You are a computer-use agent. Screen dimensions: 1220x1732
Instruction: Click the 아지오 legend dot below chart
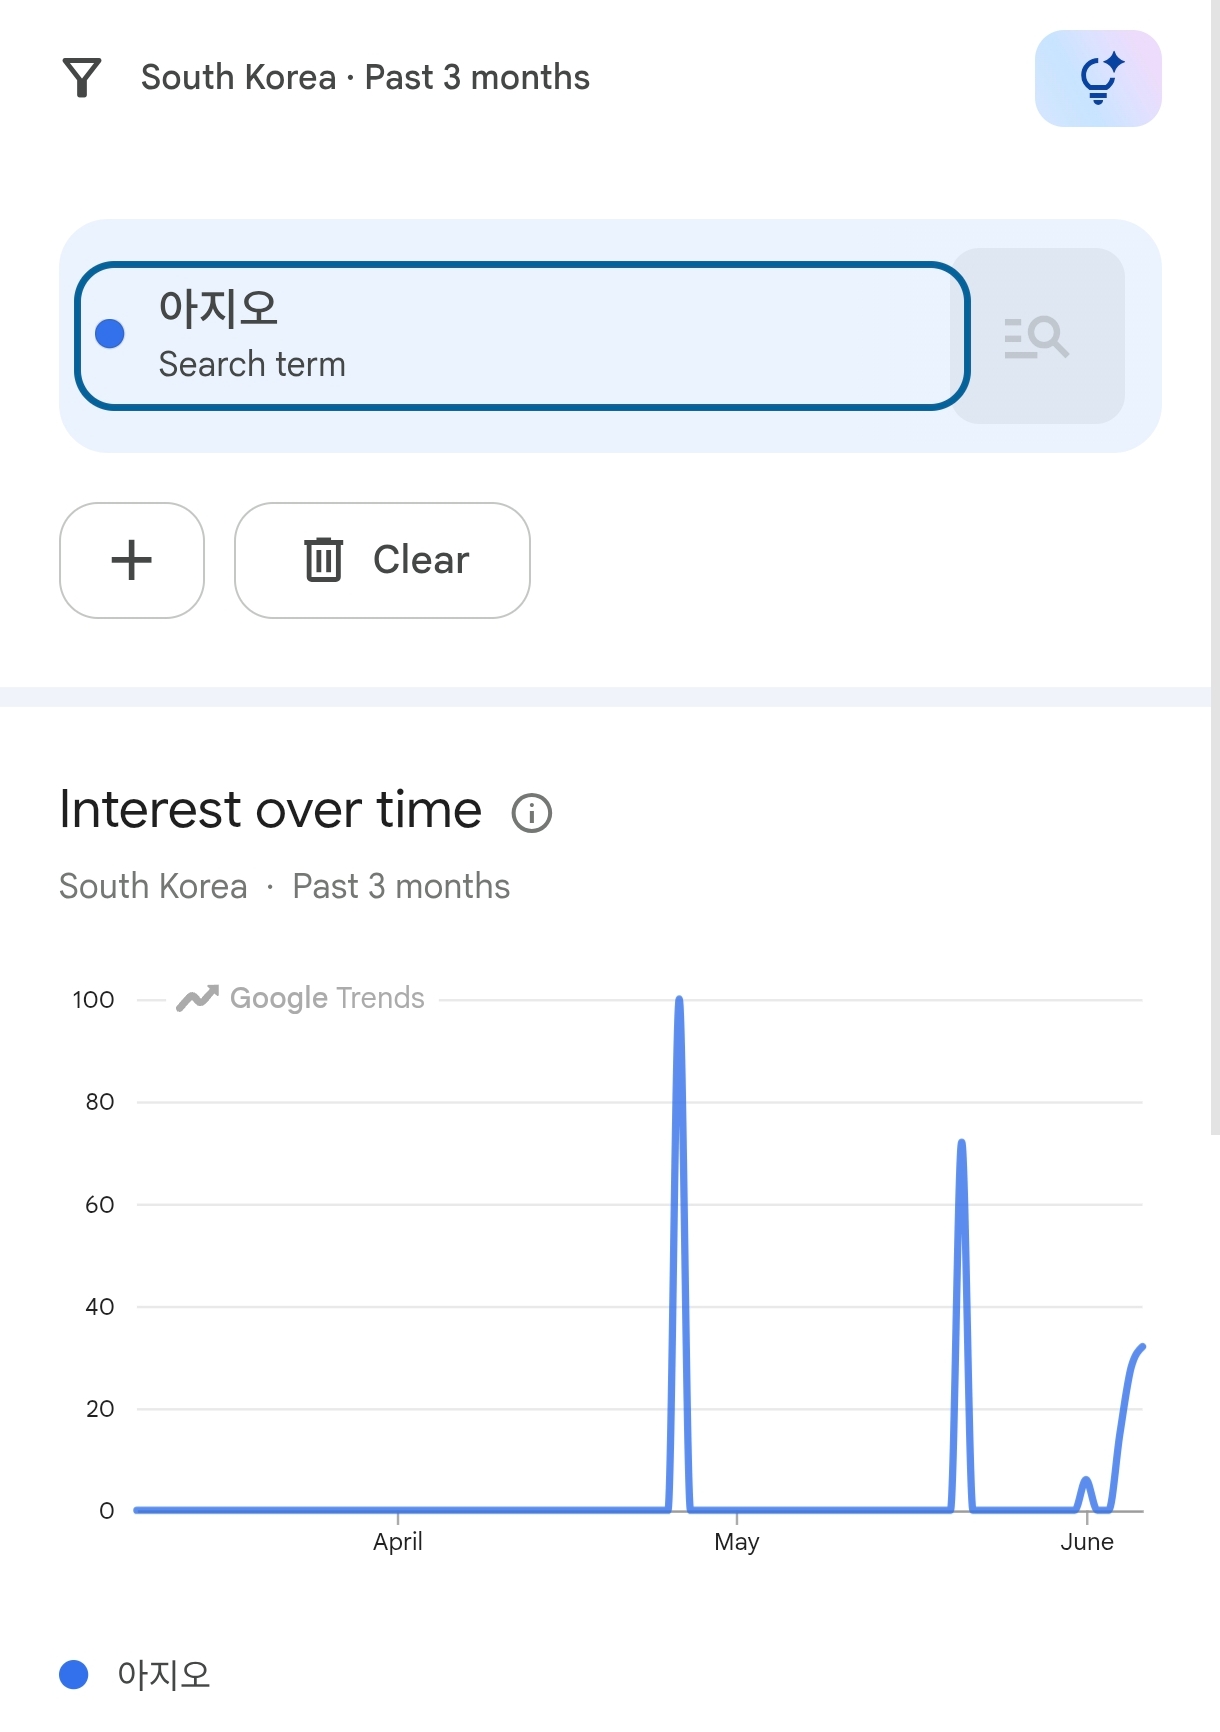coord(74,1674)
